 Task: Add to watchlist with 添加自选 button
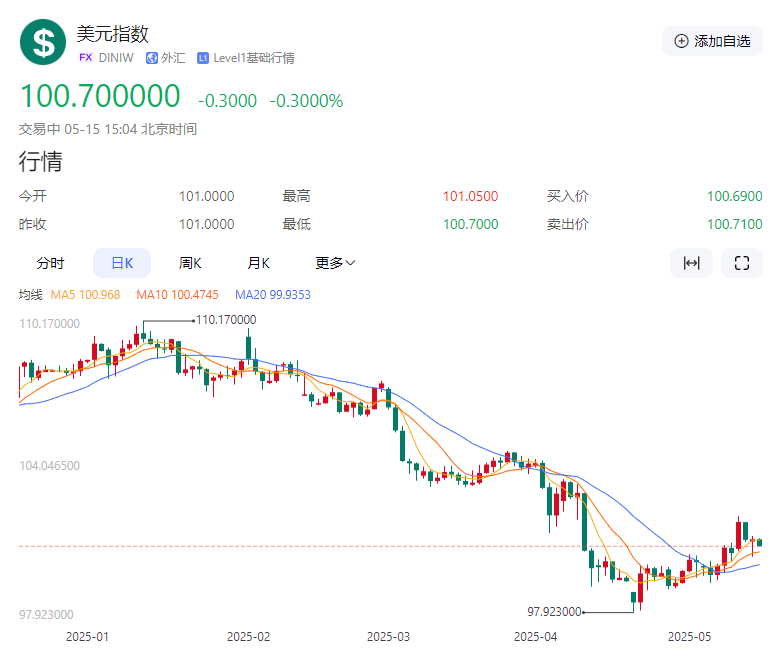(x=712, y=41)
